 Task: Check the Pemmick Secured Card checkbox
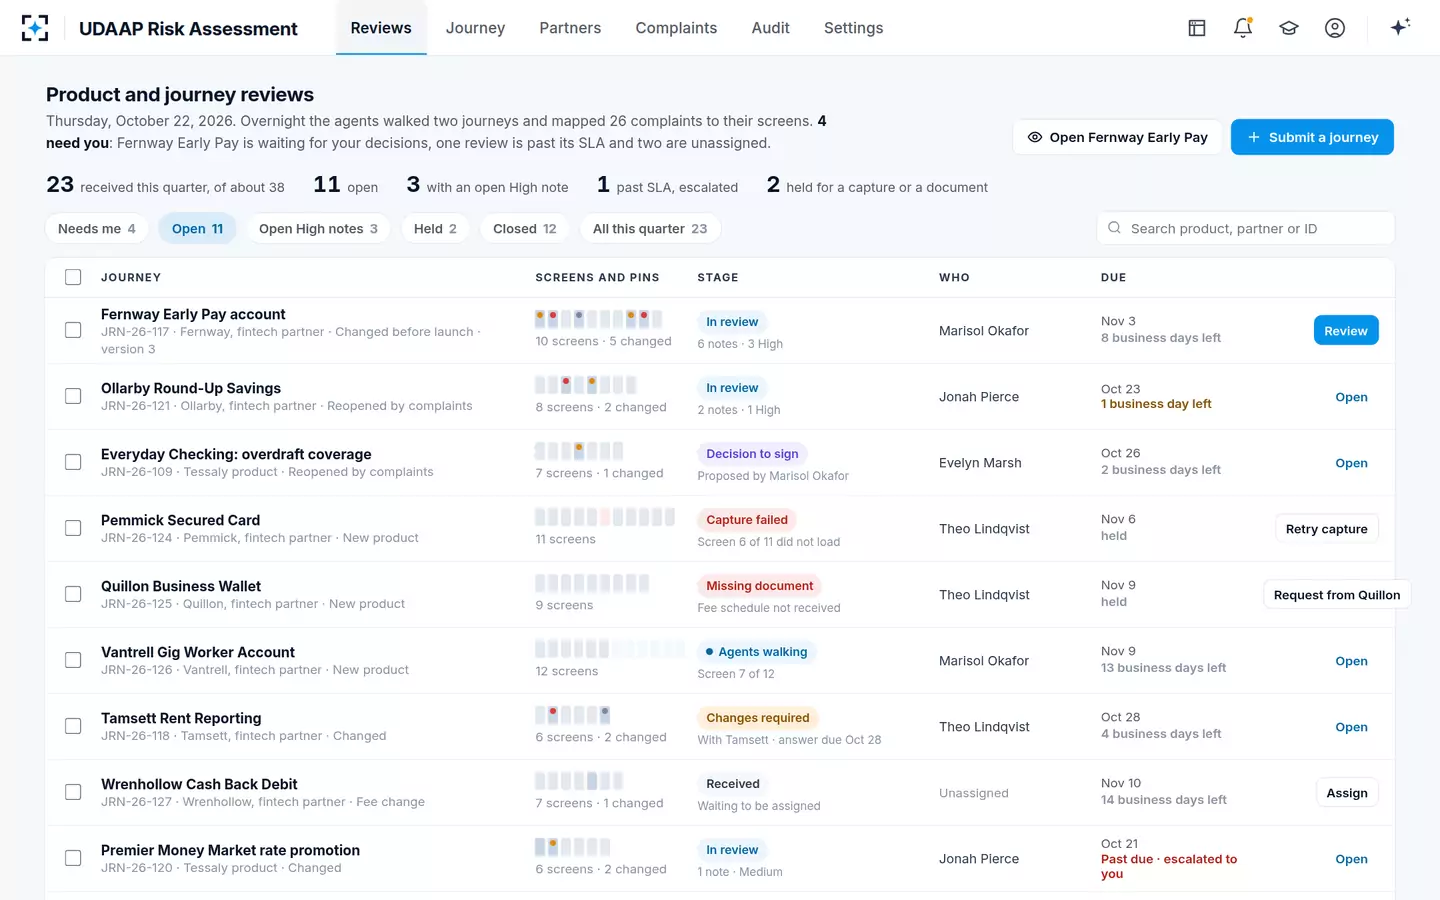pos(73,528)
